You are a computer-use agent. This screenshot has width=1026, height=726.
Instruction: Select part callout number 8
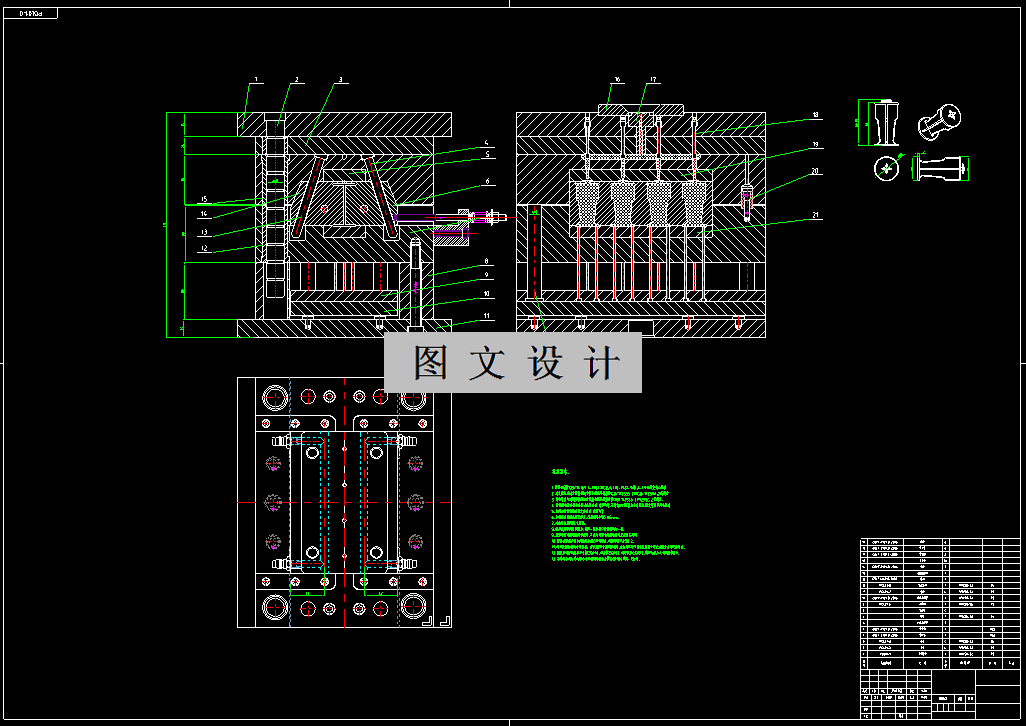[486, 261]
